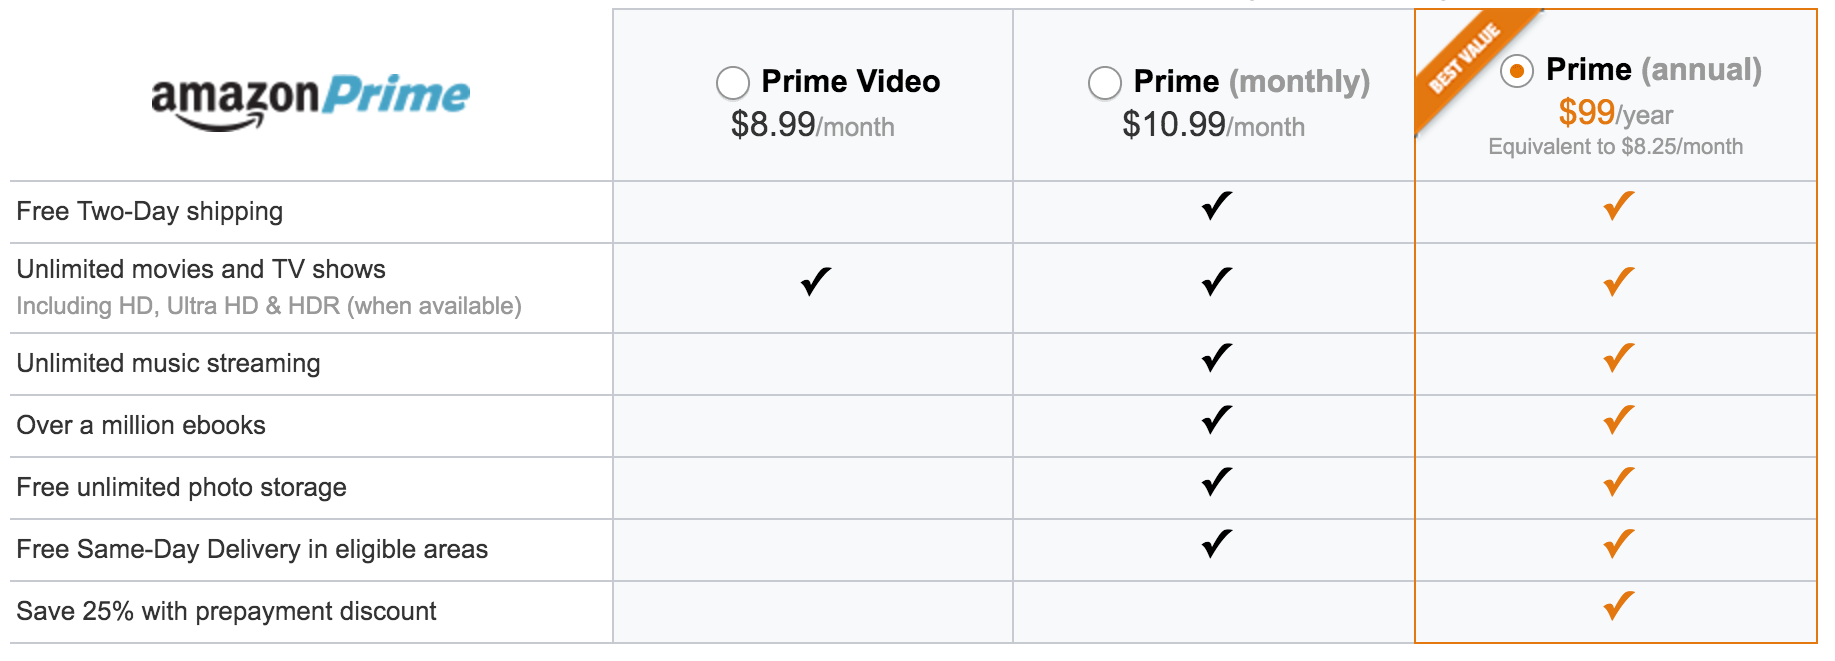This screenshot has height=661, width=1835.
Task: Select the Prime (monthly) radio button
Action: tap(1105, 83)
